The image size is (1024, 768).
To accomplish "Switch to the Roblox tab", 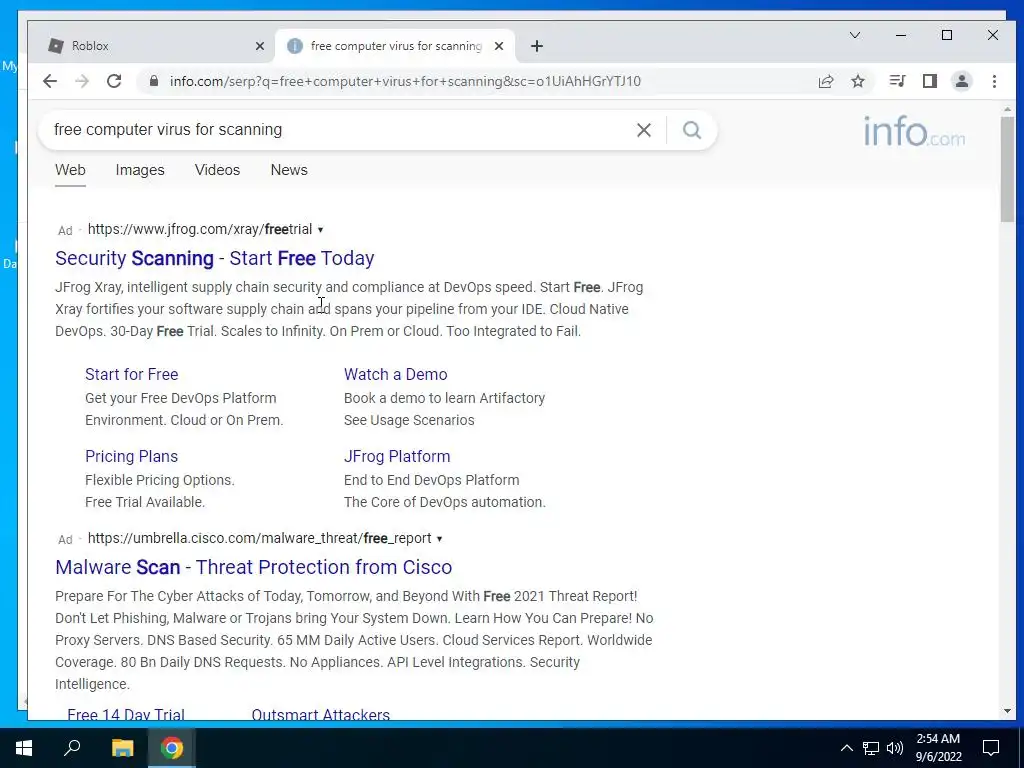I will click(x=150, y=46).
